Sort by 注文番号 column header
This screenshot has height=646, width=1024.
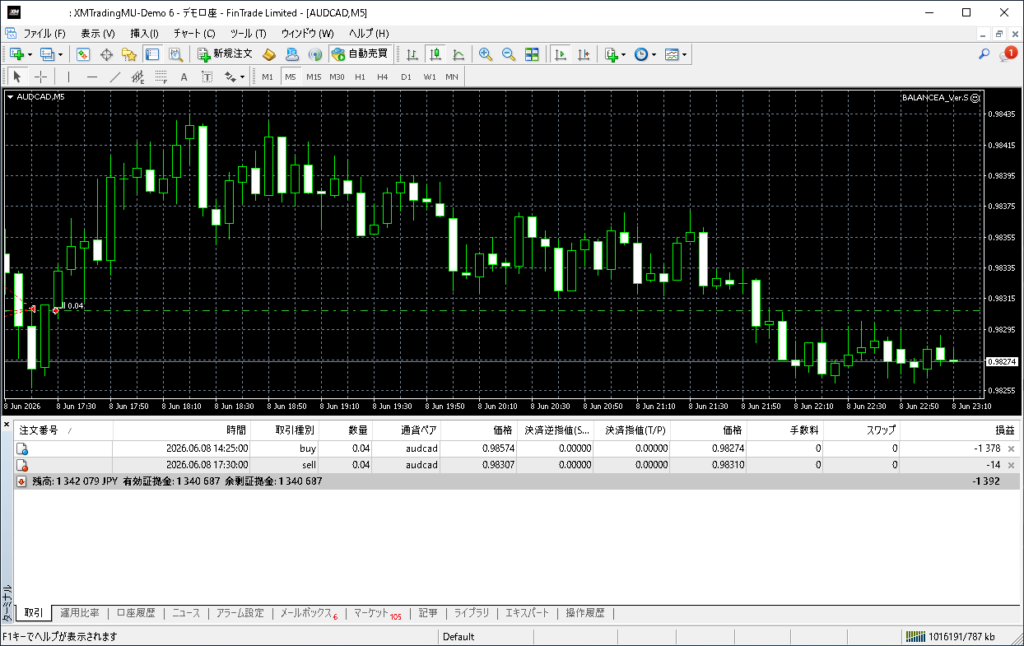click(63, 430)
